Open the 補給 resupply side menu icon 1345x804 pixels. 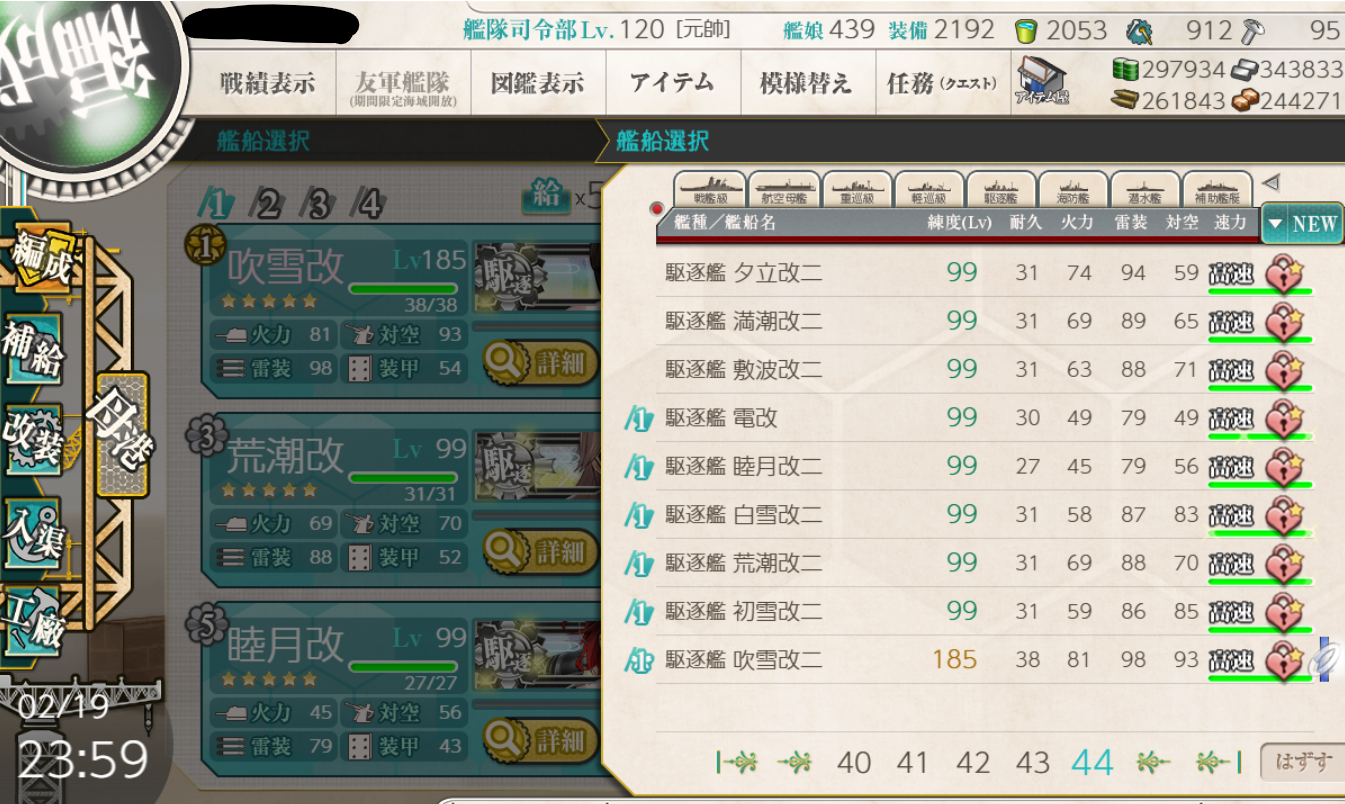34,349
